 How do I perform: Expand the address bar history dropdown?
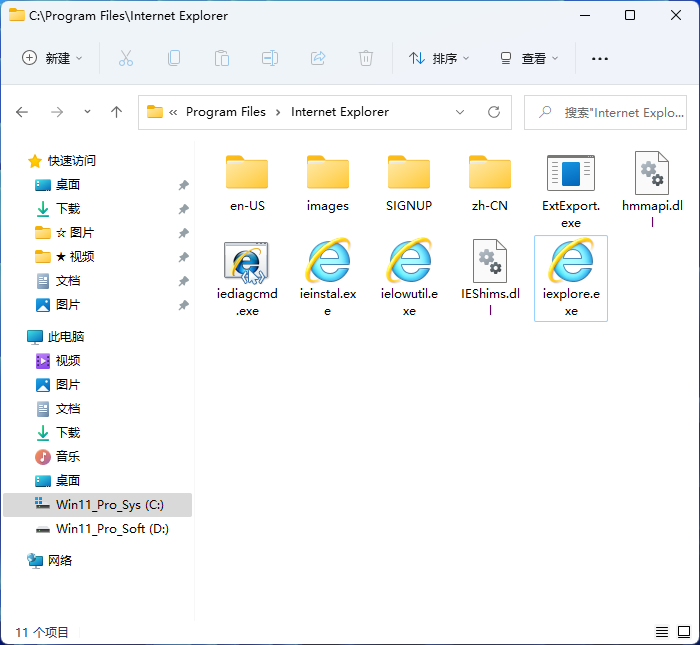pyautogui.click(x=460, y=112)
